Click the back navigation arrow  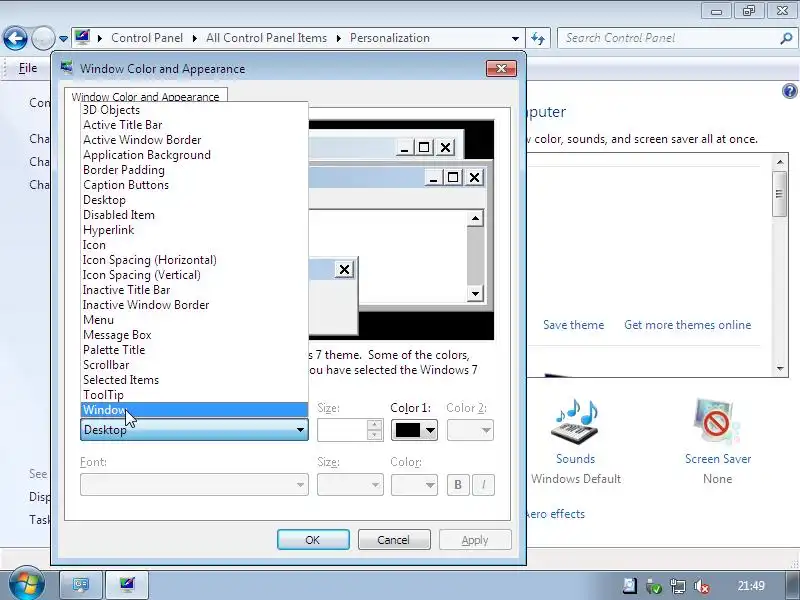15,38
